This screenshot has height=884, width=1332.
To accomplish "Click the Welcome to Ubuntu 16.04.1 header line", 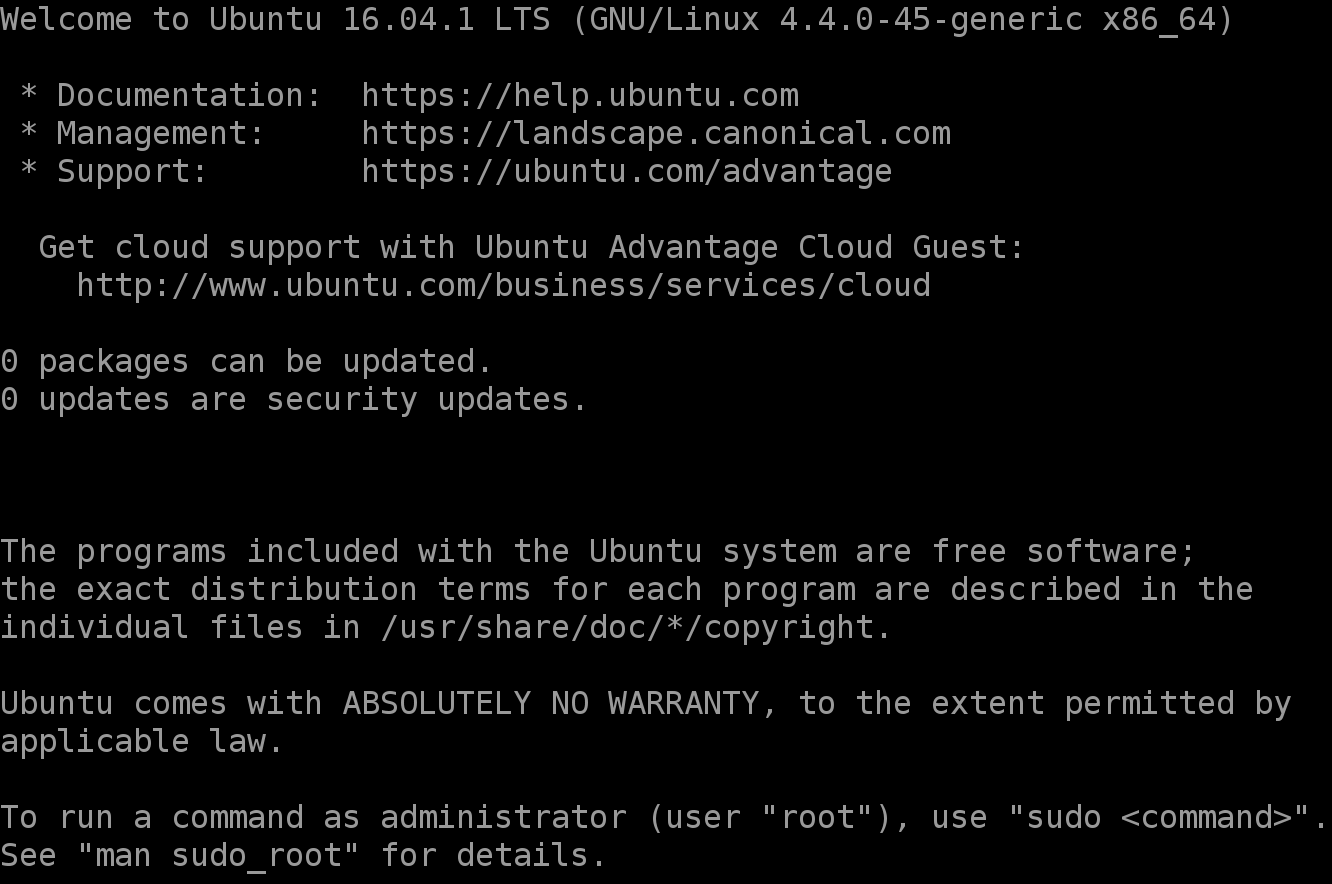I will click(617, 20).
